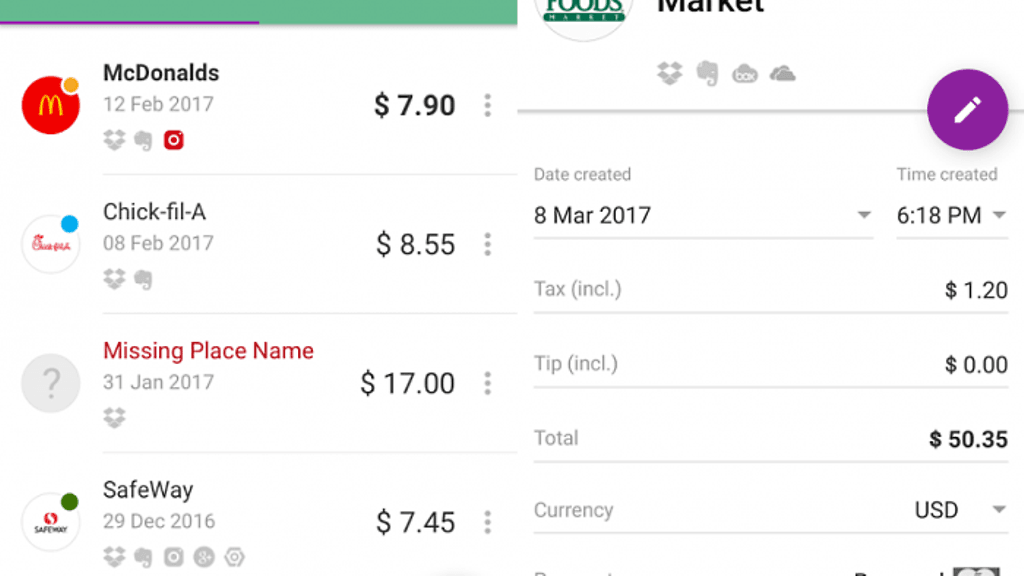Expand the Date created dropdown
Viewport: 1024px width, 576px height.
[863, 216]
